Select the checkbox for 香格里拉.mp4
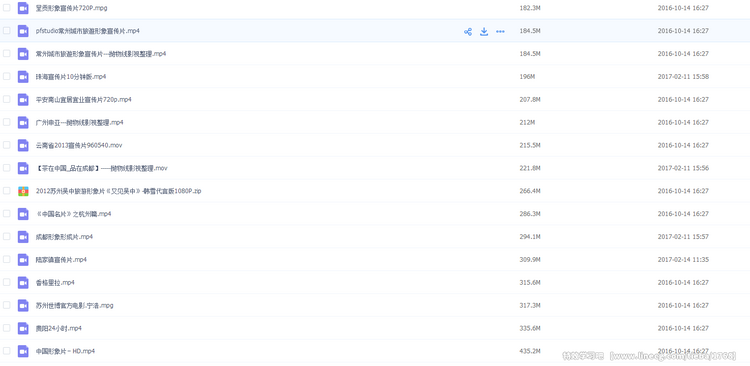This screenshot has width=750, height=366. [7, 282]
